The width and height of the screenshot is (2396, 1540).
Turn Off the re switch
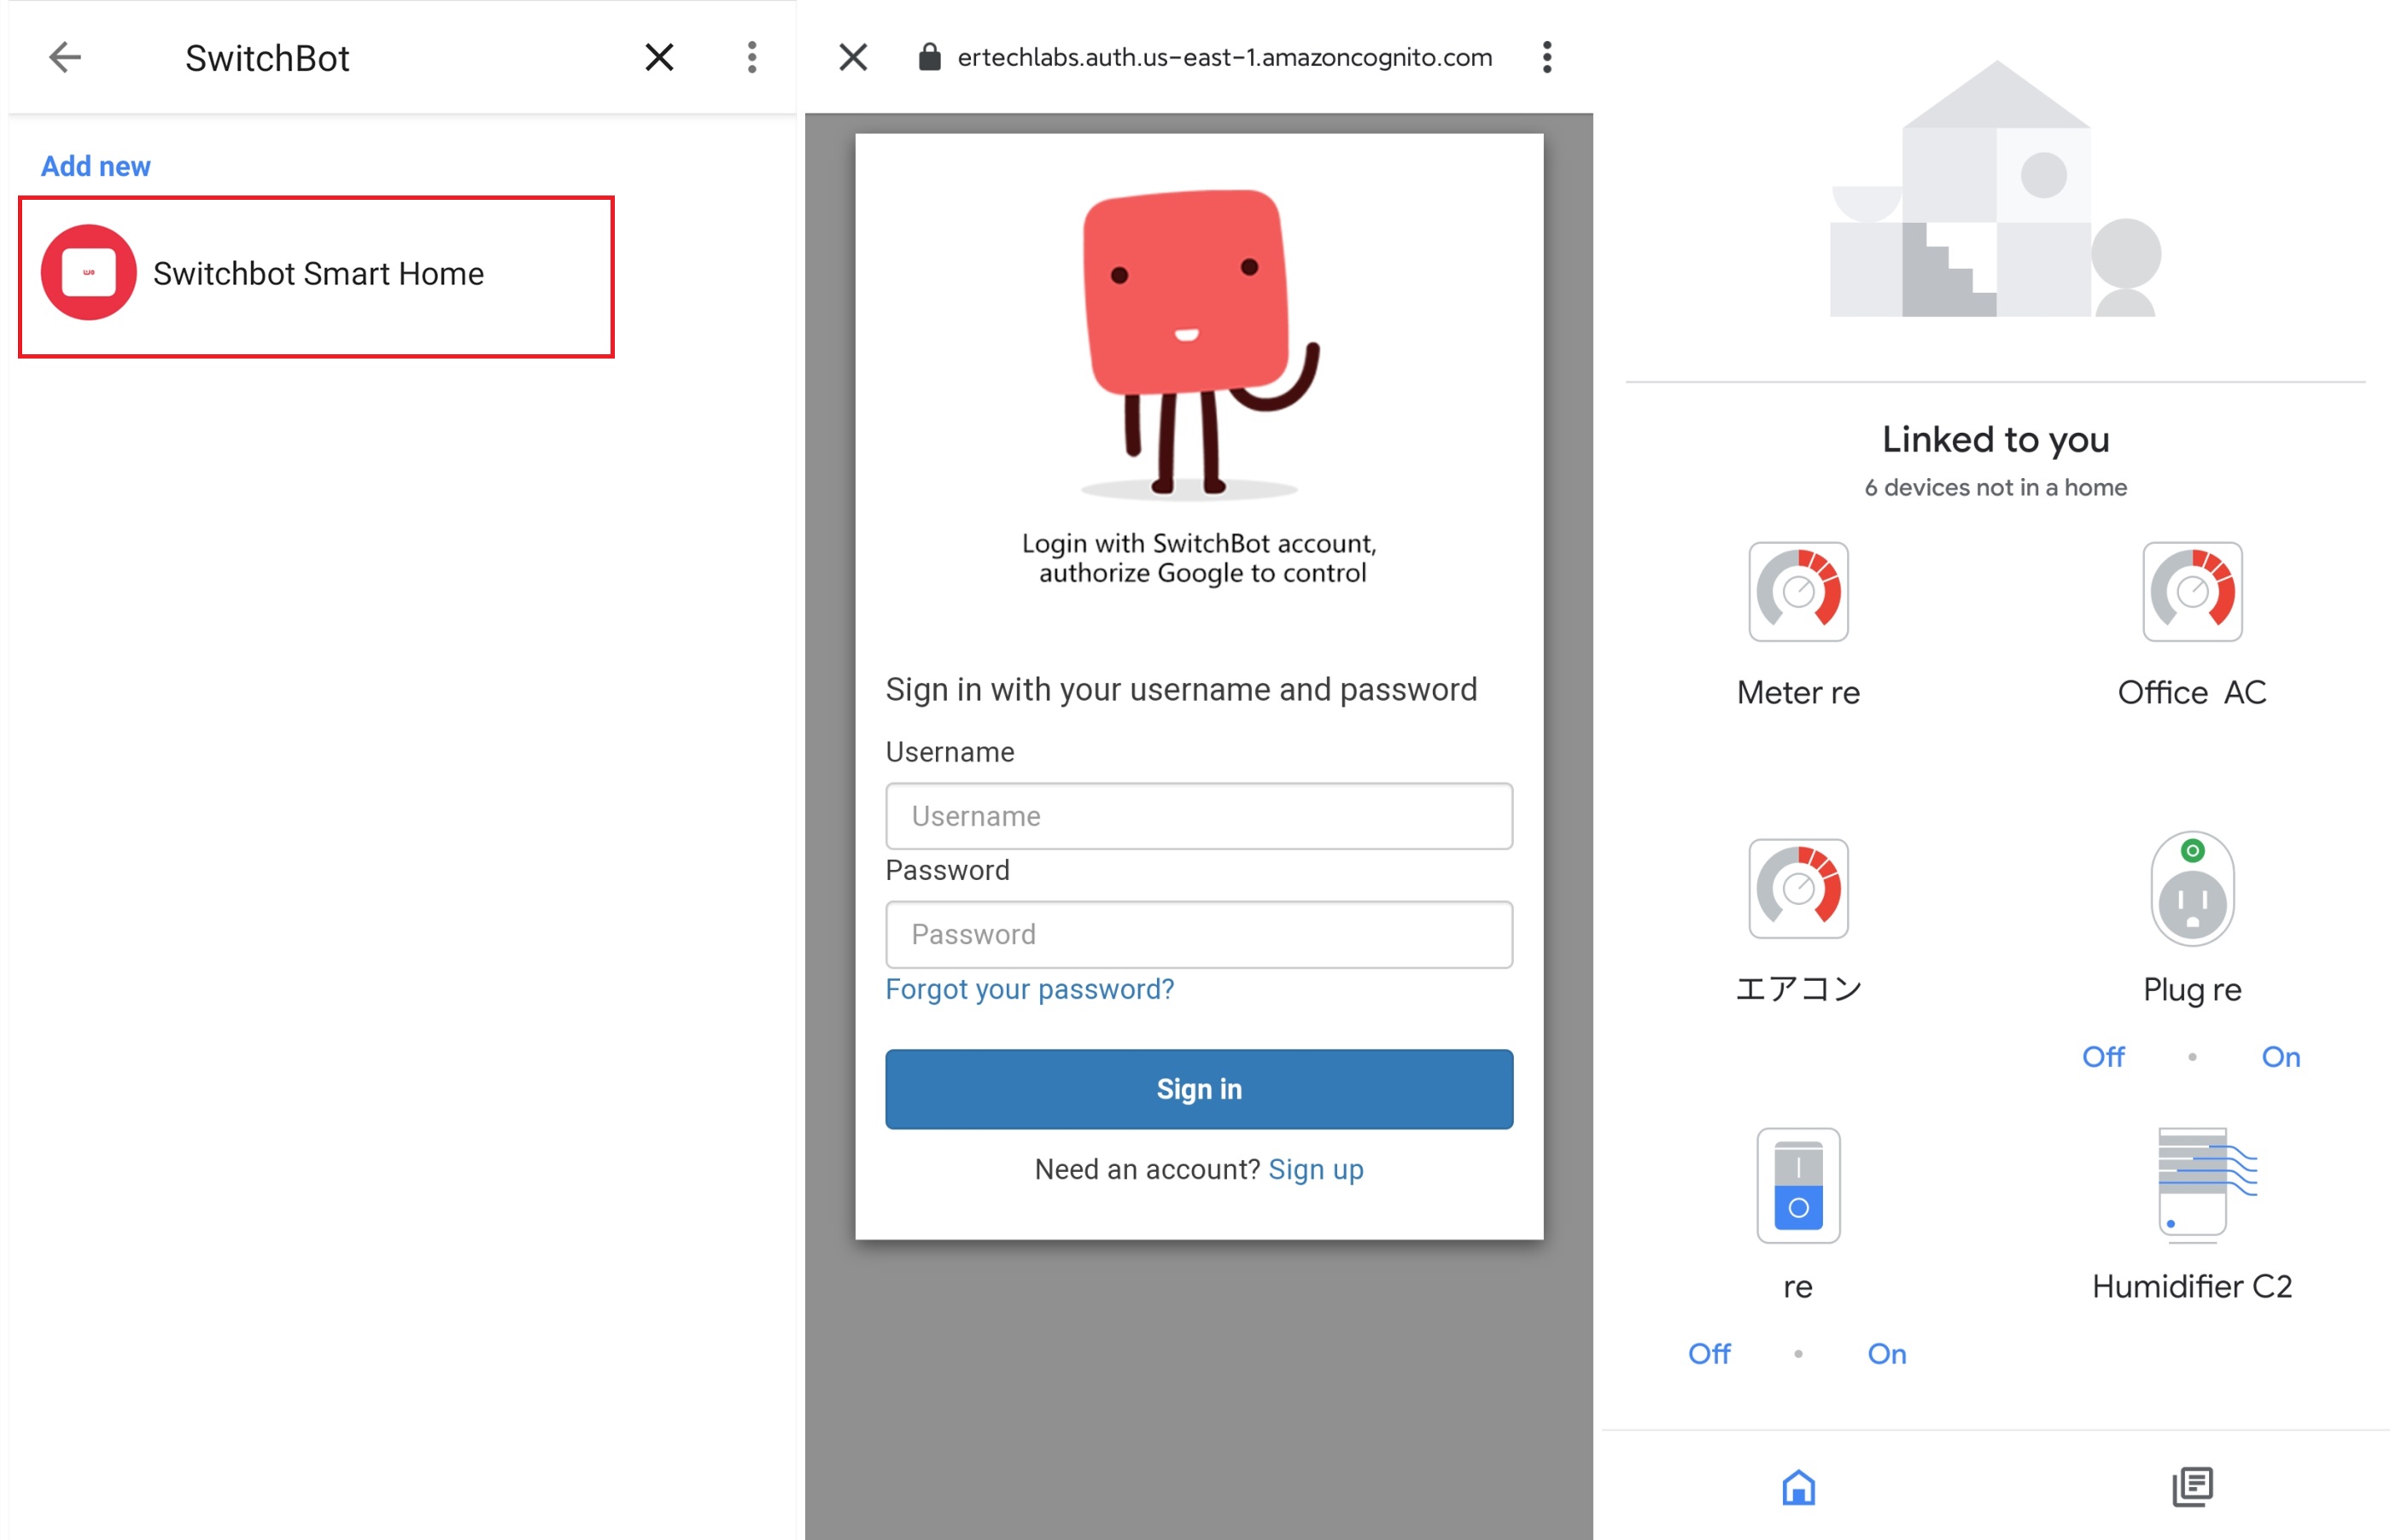tap(1709, 1354)
